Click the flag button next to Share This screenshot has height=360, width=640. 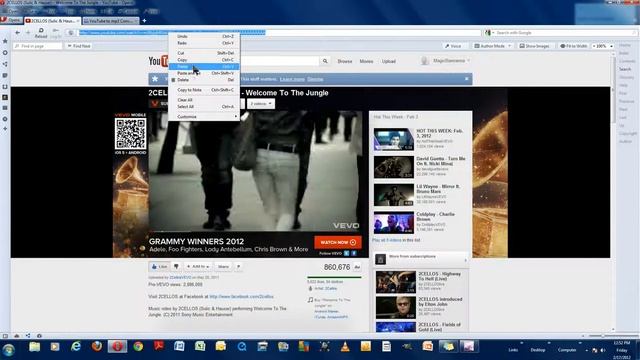[x=239, y=267]
